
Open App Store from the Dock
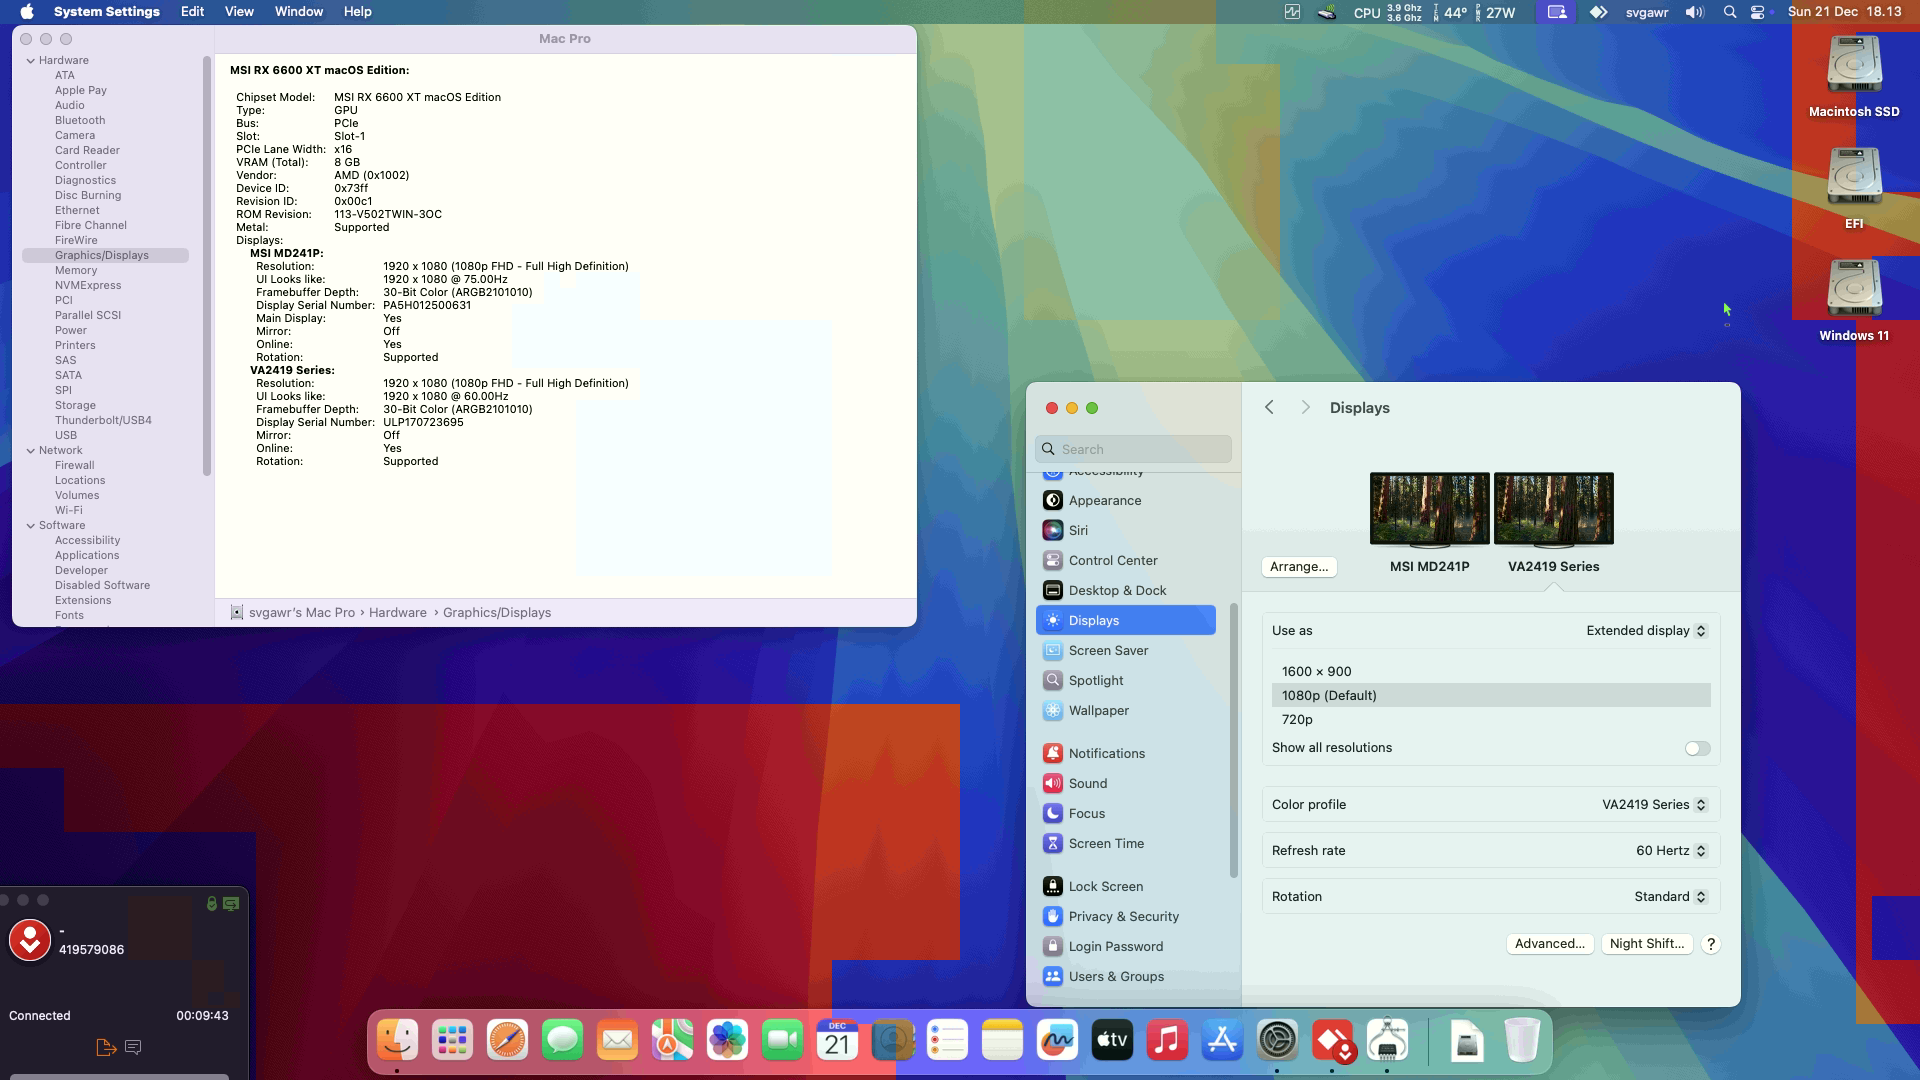click(1222, 1041)
